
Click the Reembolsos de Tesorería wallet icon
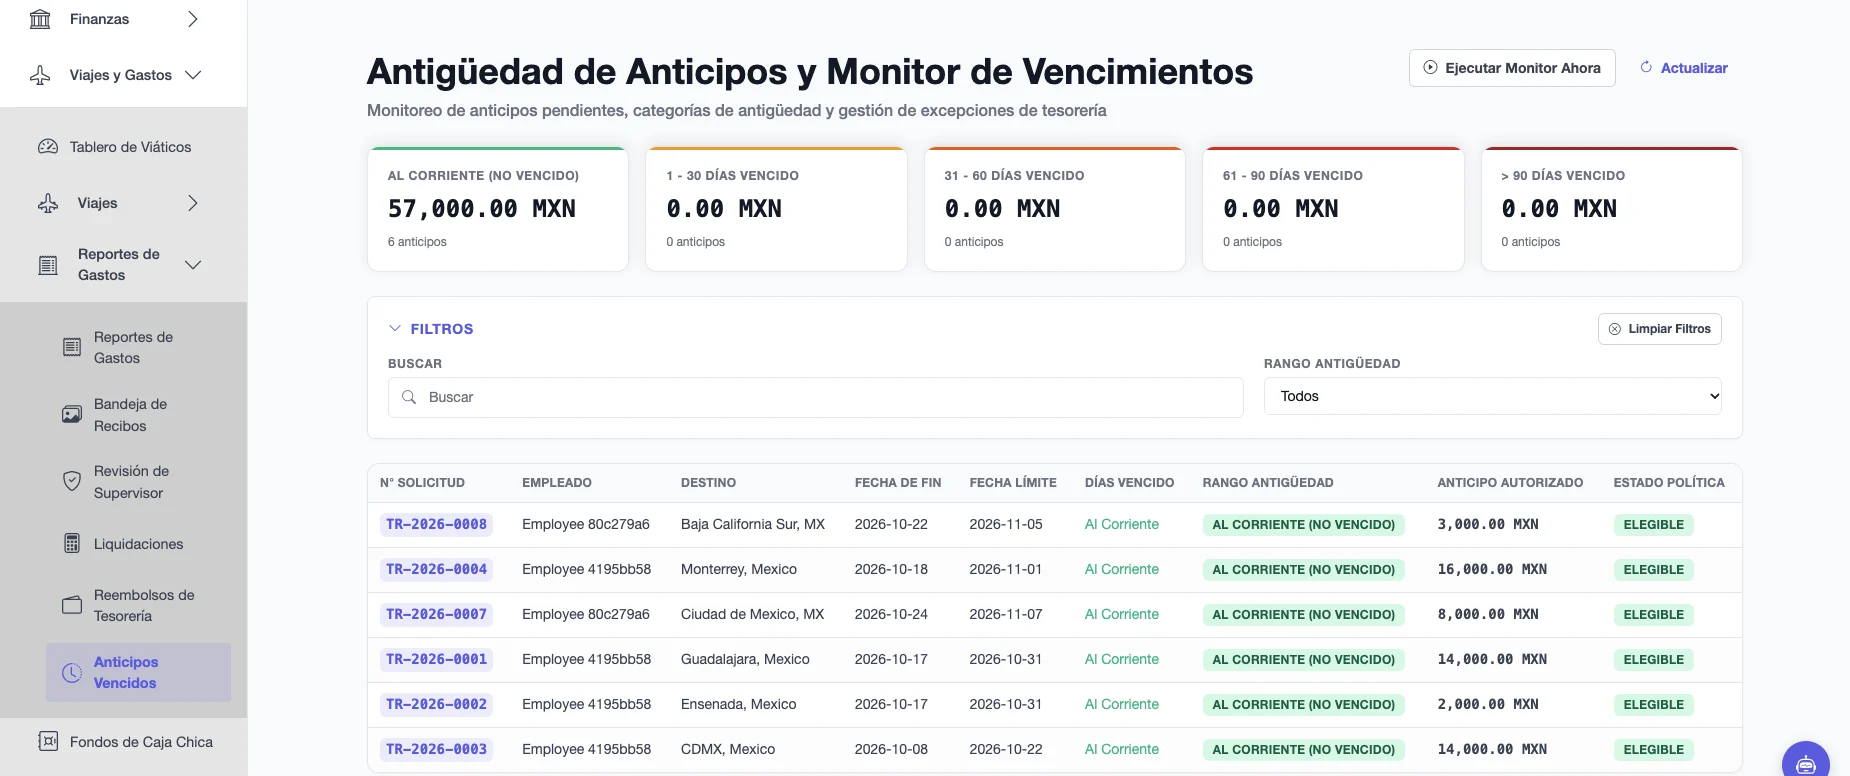(x=72, y=605)
